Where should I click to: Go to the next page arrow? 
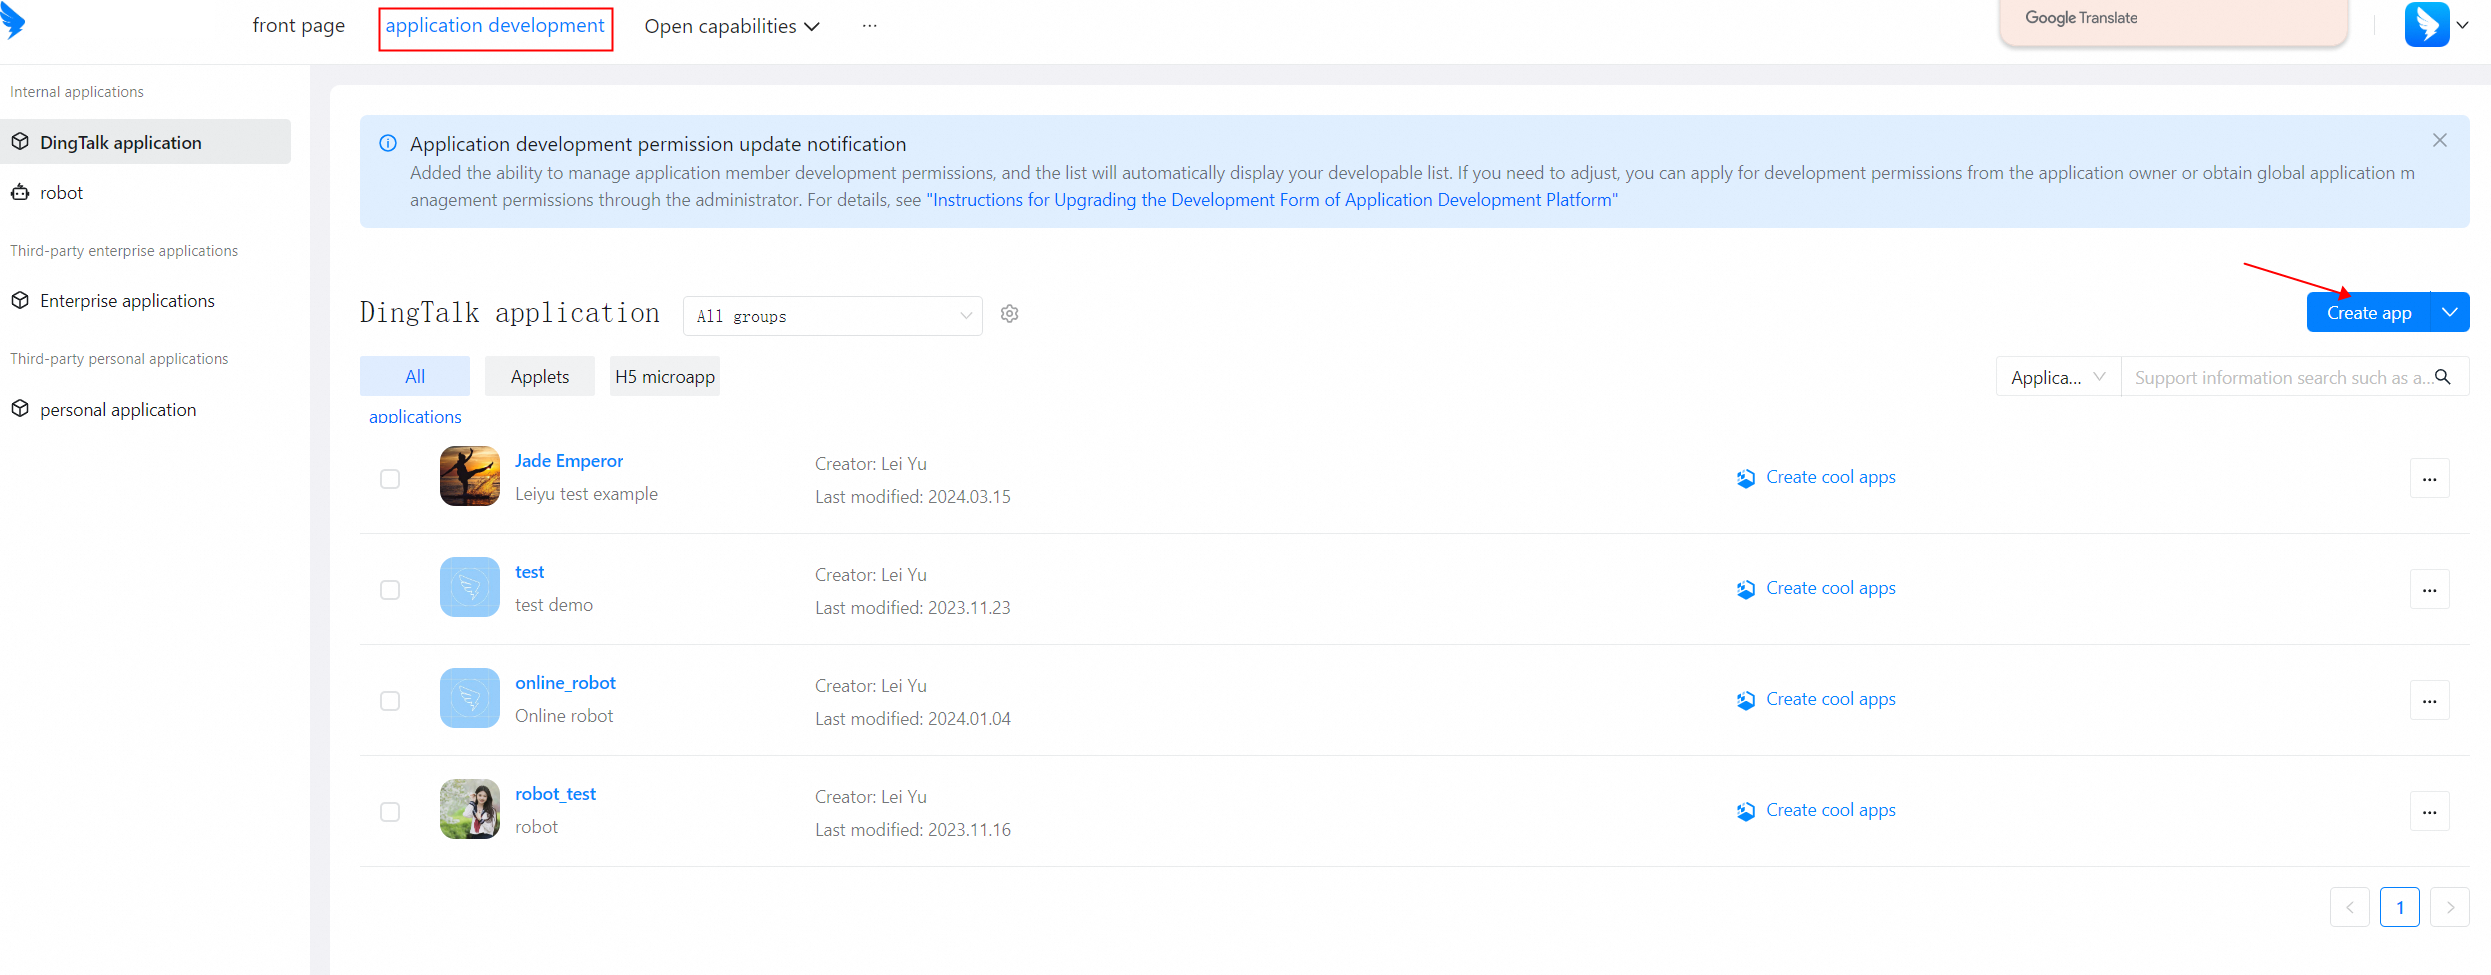coord(2450,907)
